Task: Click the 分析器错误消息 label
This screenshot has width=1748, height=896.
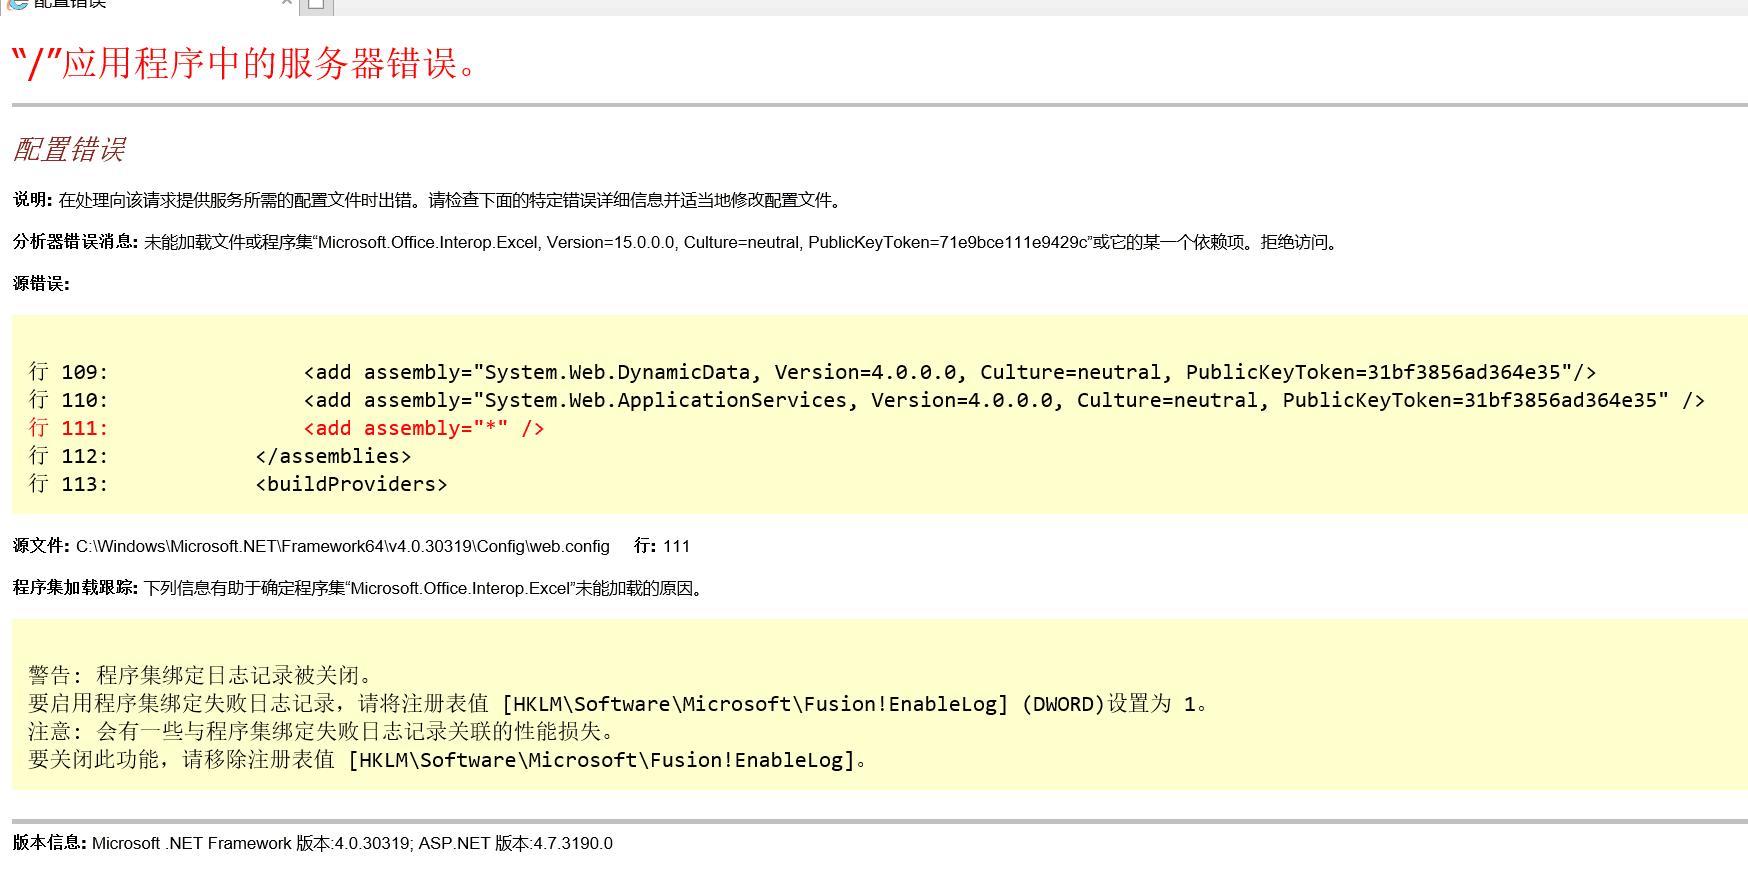Action: (x=75, y=242)
